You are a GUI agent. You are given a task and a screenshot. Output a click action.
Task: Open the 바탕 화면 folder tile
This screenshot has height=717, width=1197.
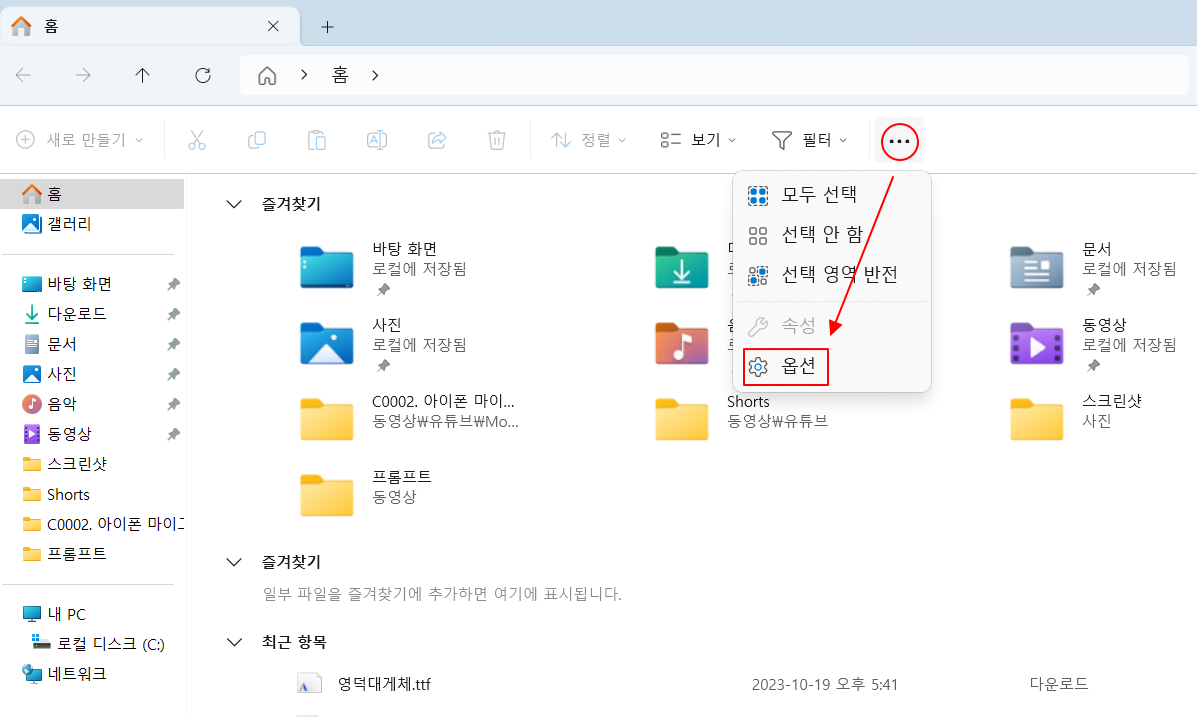pyautogui.click(x=384, y=267)
